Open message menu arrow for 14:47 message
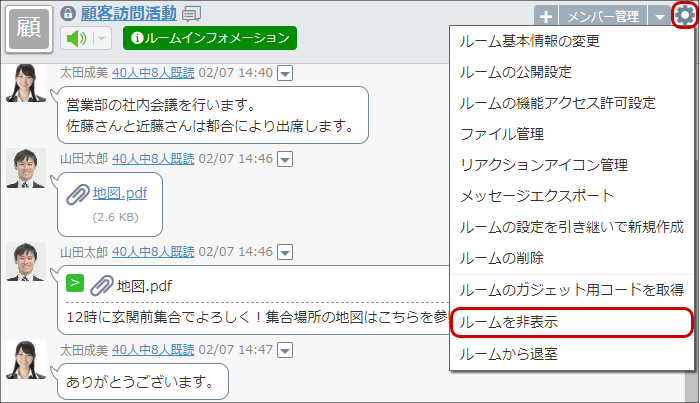Image resolution: width=700 pixels, height=403 pixels. (285, 350)
